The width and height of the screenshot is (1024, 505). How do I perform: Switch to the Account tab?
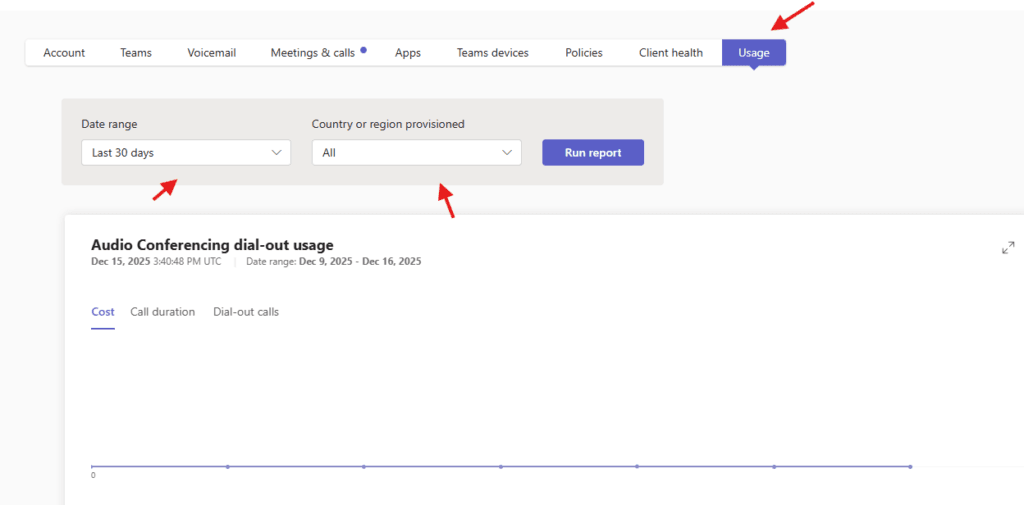tap(64, 53)
